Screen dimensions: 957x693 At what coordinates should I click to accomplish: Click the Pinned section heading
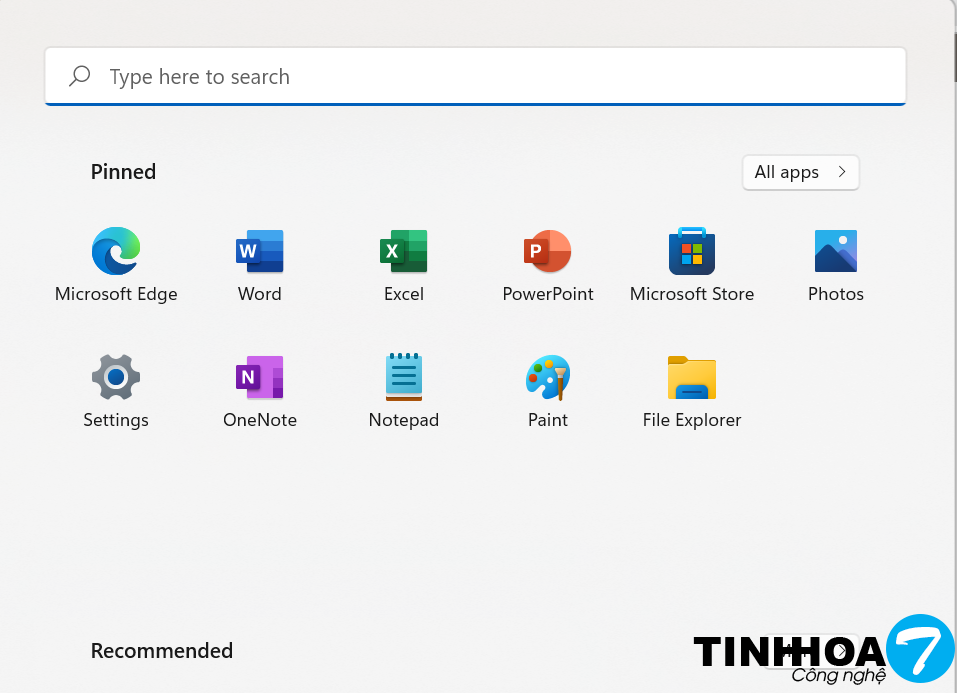pyautogui.click(x=123, y=172)
